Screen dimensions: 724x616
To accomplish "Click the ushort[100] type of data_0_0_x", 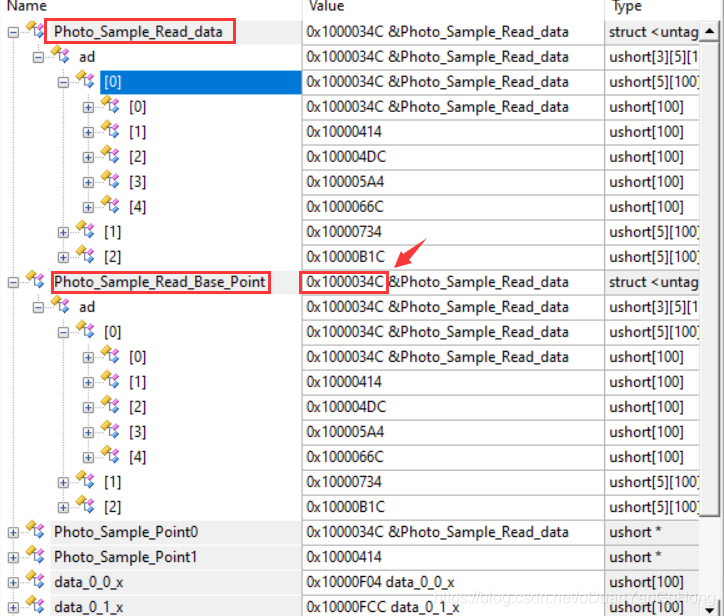I will click(x=646, y=582).
